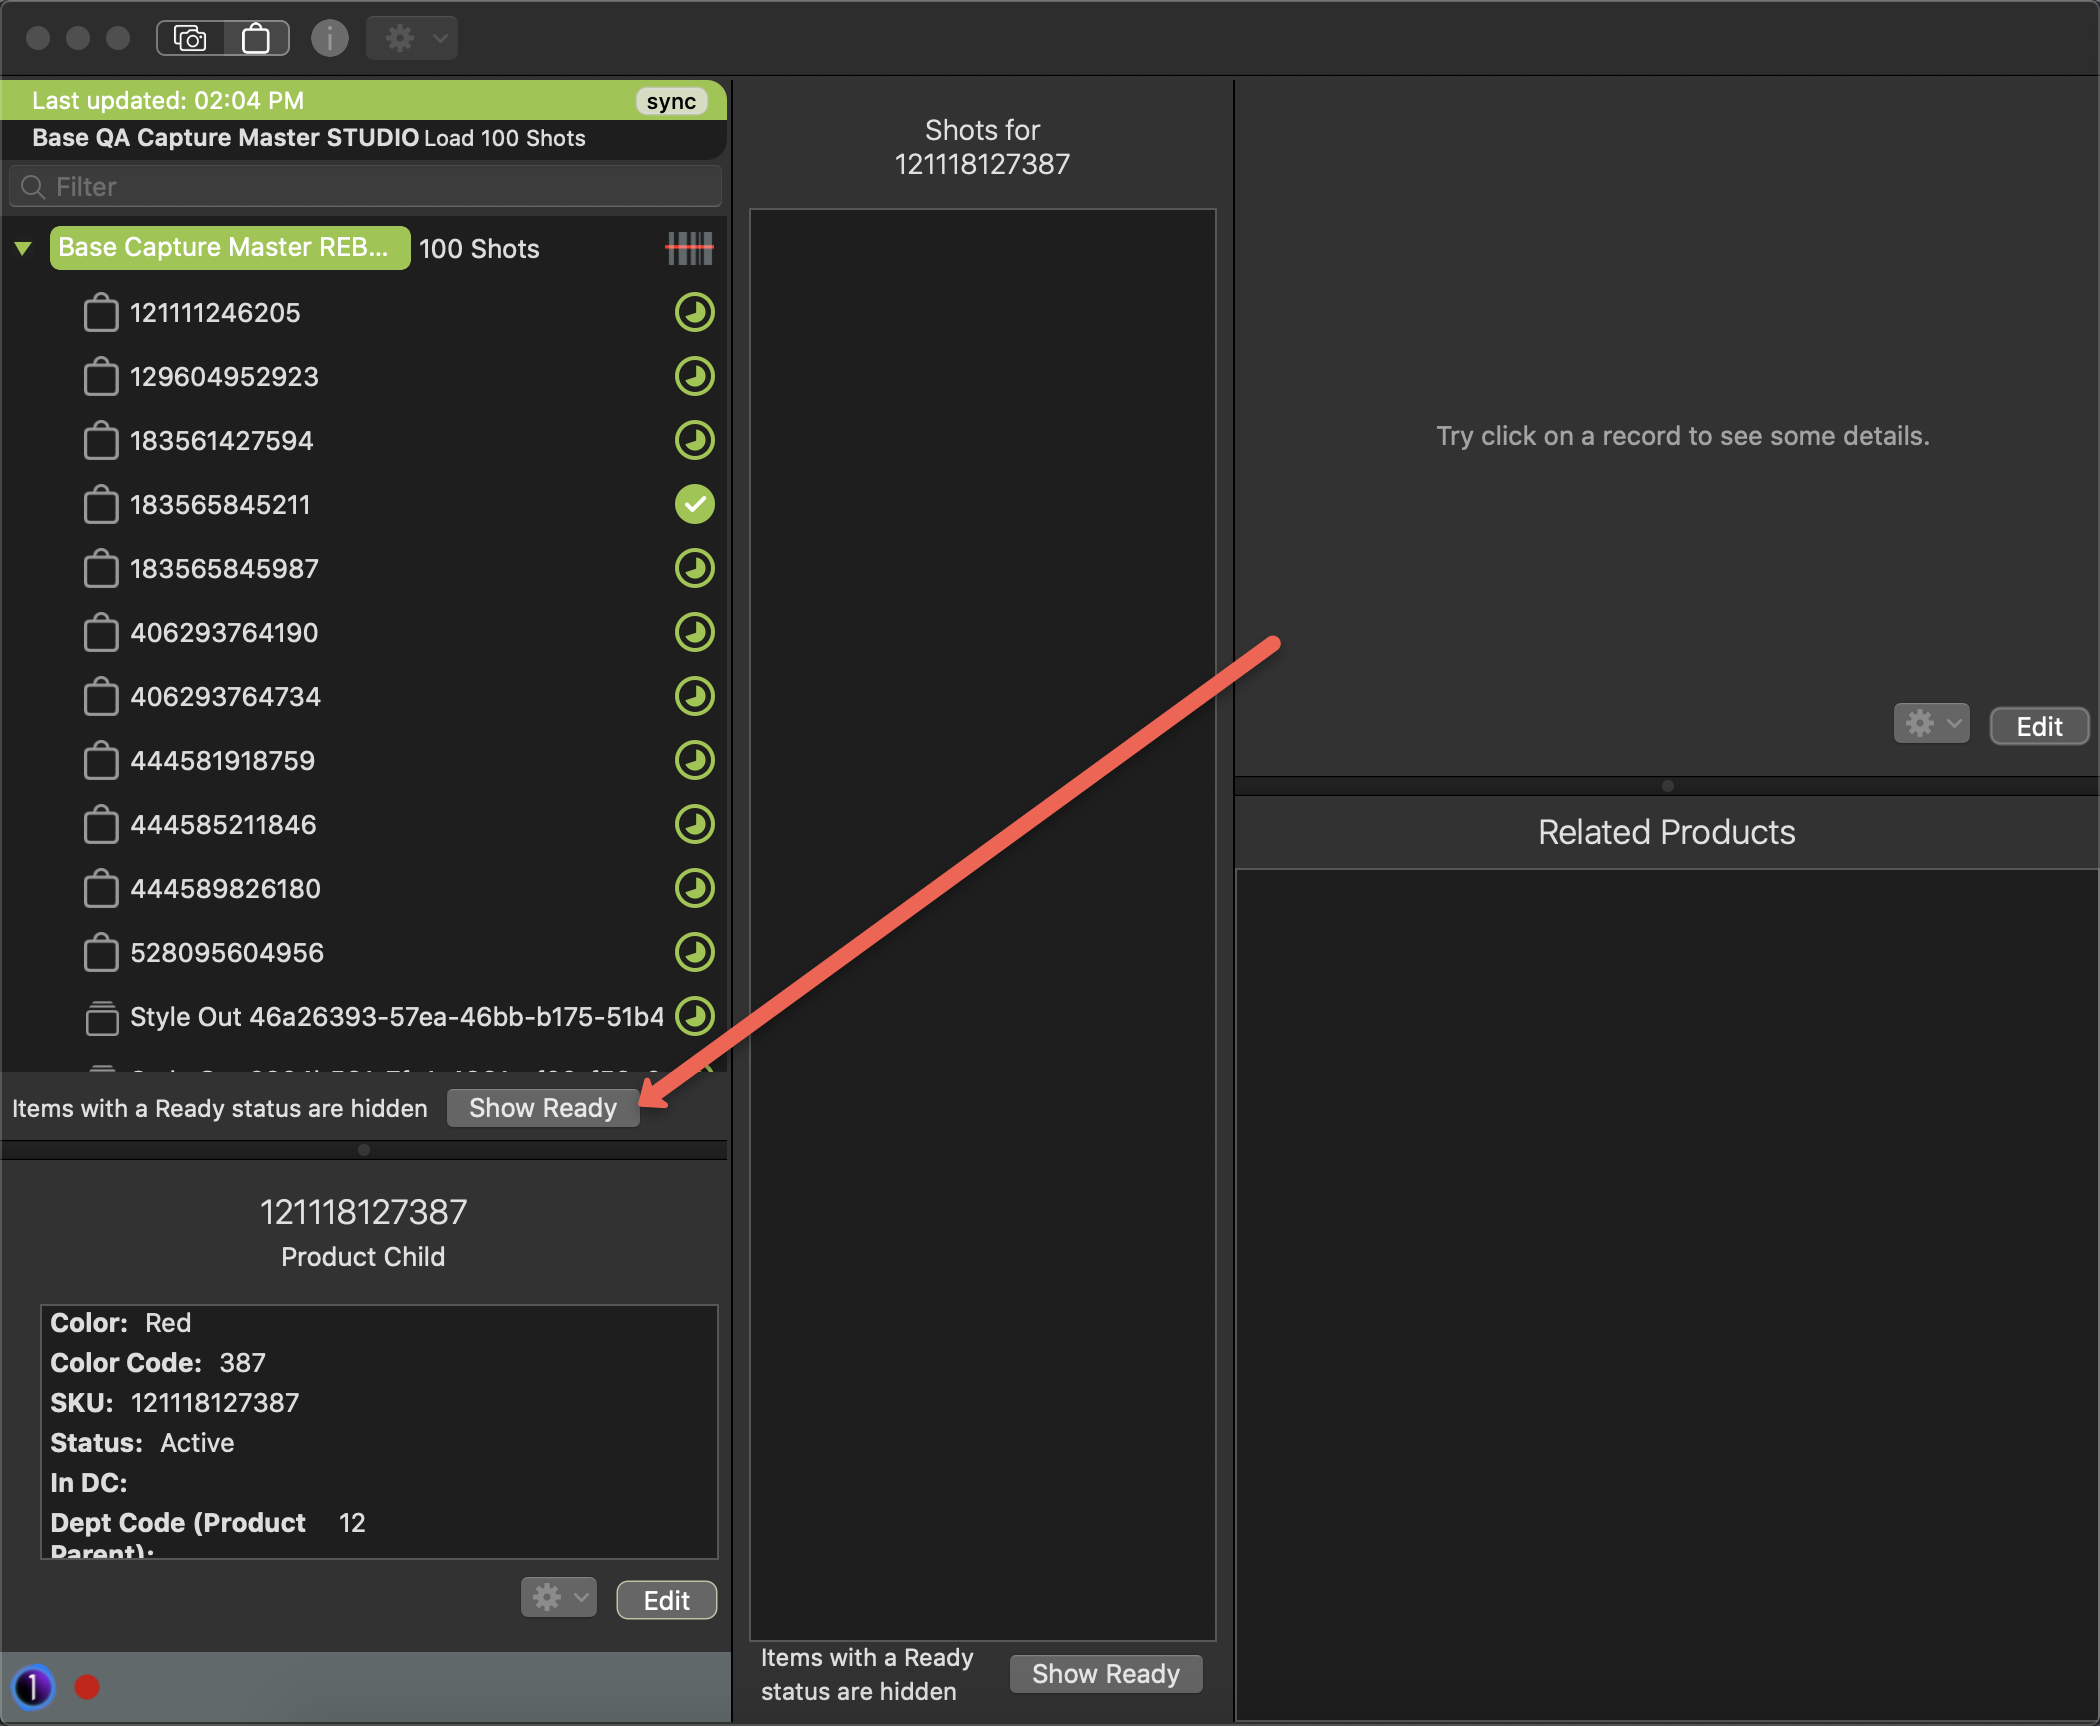
Task: Click Edit in the record details panel
Action: [x=2038, y=726]
